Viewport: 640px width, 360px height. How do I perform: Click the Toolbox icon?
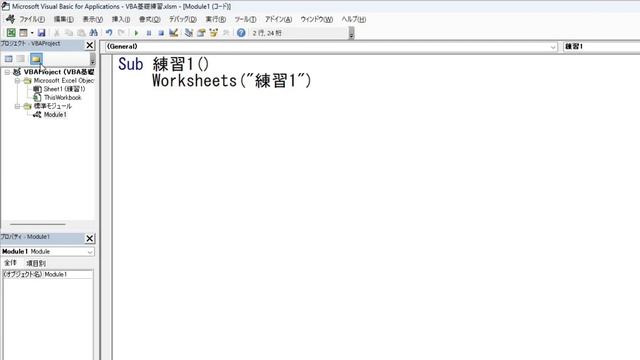point(226,33)
